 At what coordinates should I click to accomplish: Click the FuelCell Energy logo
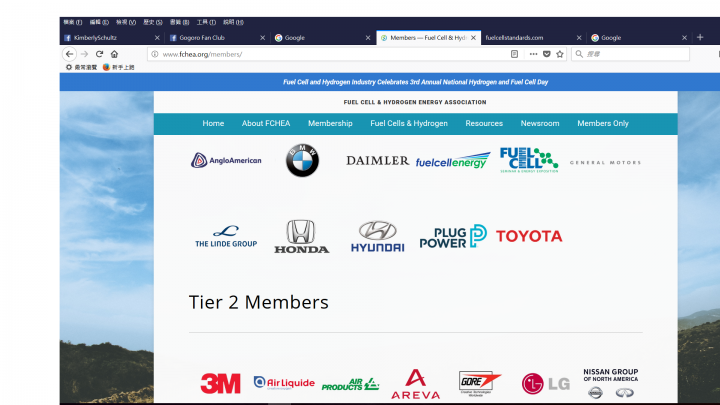click(453, 161)
